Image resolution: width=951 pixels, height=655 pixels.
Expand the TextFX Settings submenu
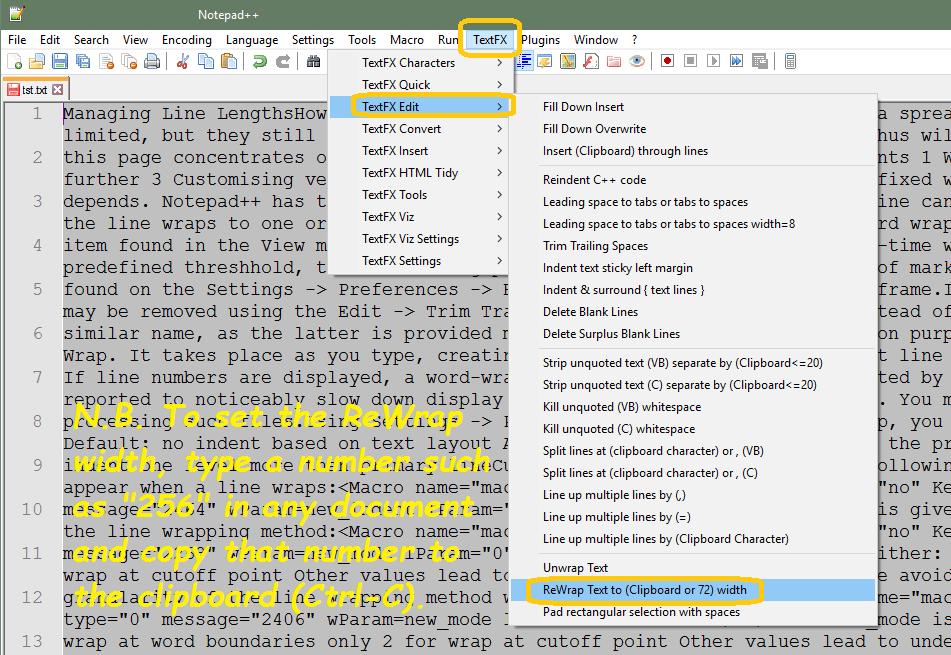pyautogui.click(x=420, y=261)
